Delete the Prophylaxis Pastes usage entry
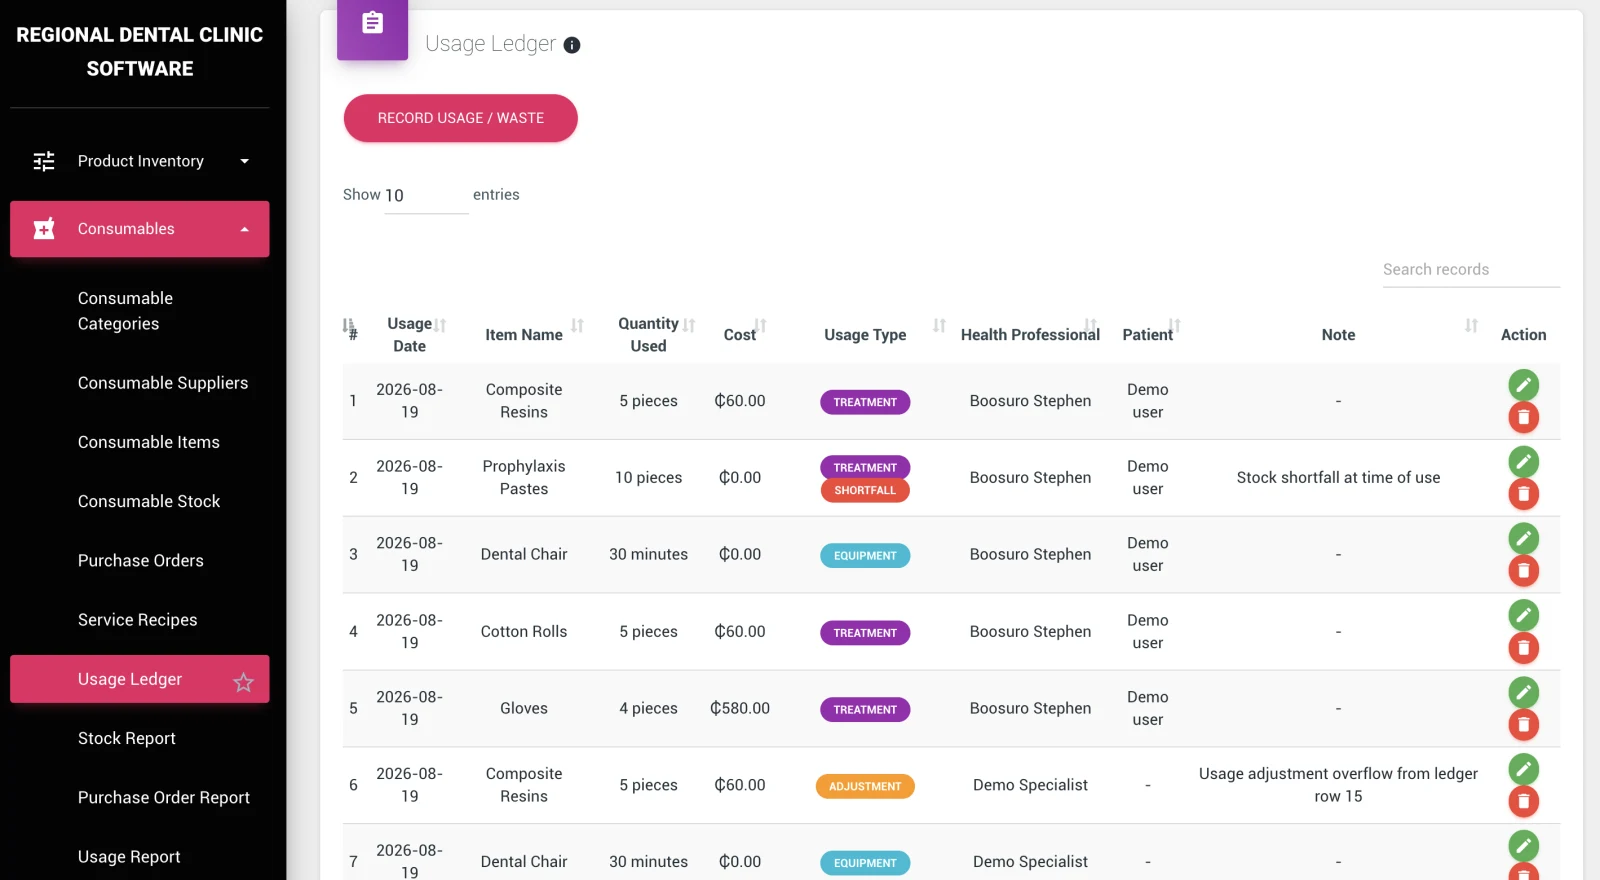This screenshot has height=880, width=1600. tap(1523, 494)
